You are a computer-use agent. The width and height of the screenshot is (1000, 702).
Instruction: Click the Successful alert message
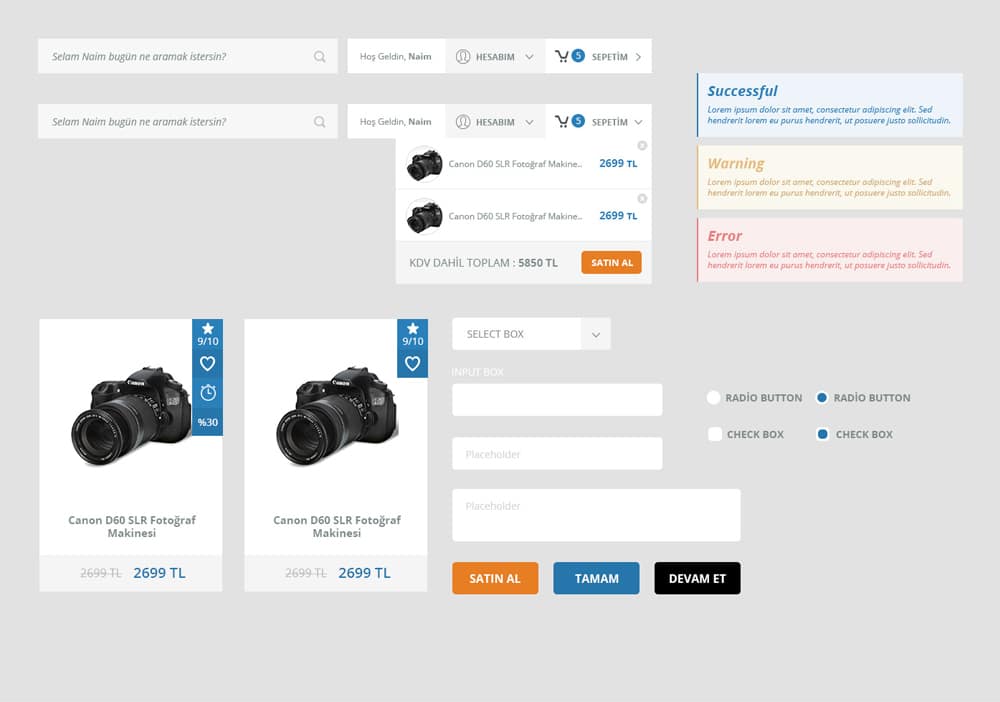click(830, 104)
